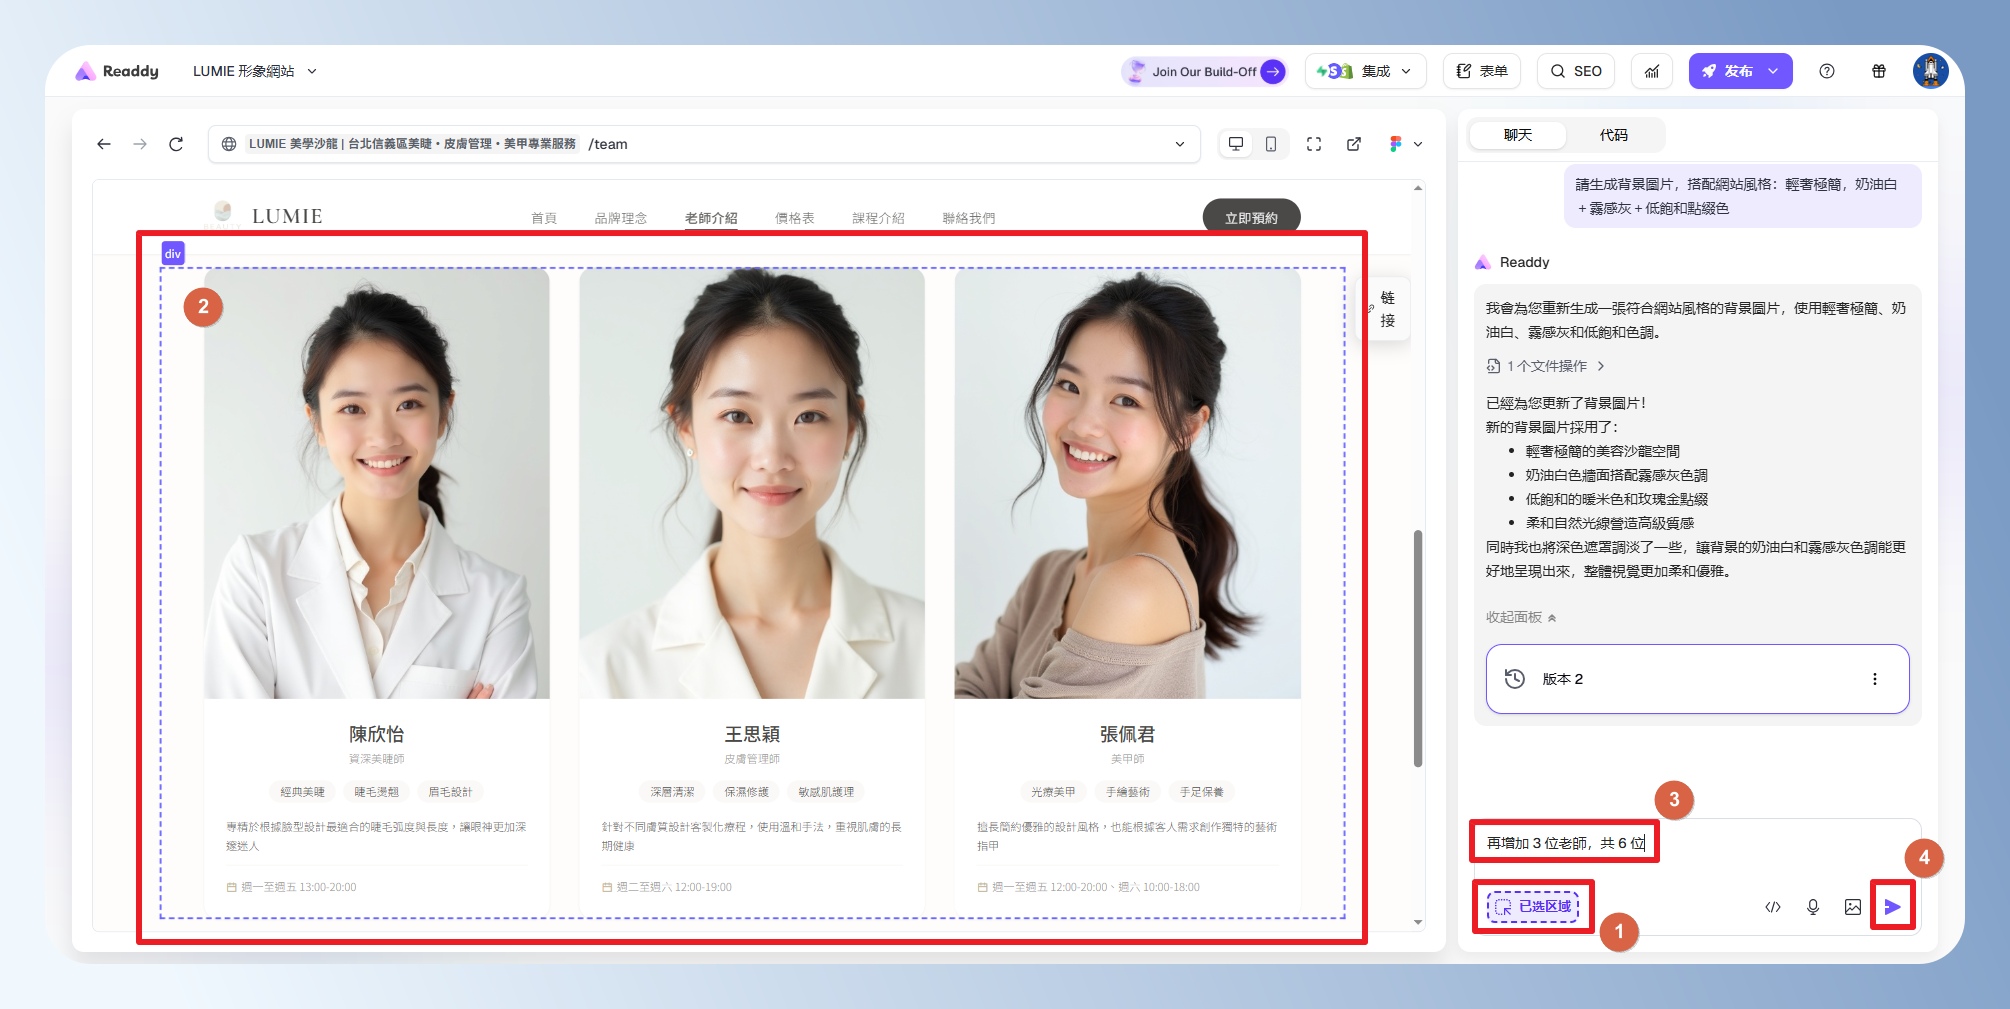Attach an image to chat
This screenshot has height=1009, width=2010.
pyautogui.click(x=1853, y=907)
